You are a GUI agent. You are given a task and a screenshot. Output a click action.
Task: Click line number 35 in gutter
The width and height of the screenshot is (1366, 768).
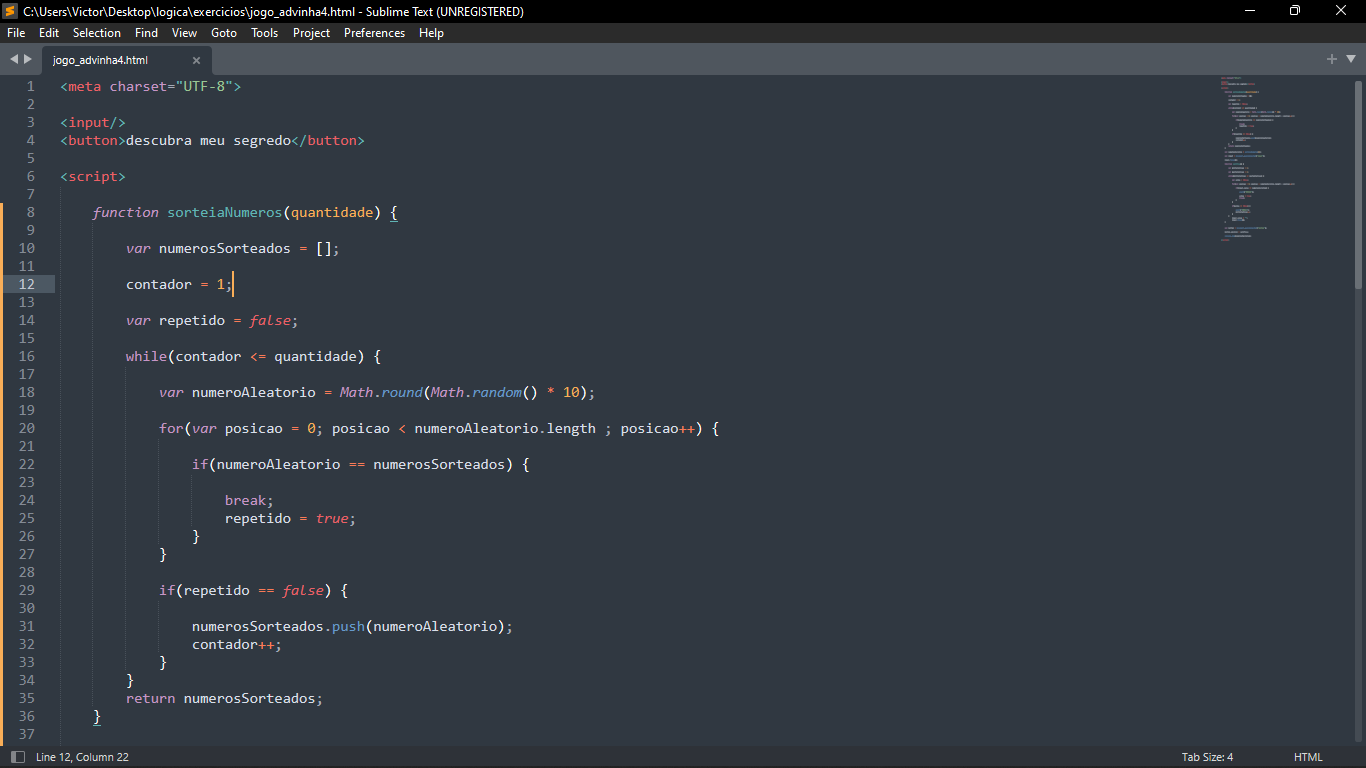point(27,698)
